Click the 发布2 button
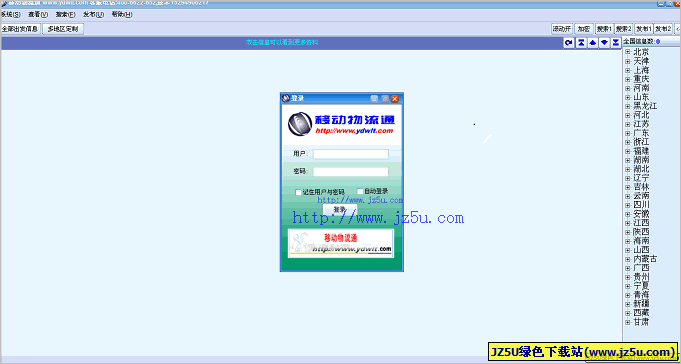Screen dimensions: 681x364 [x=663, y=29]
